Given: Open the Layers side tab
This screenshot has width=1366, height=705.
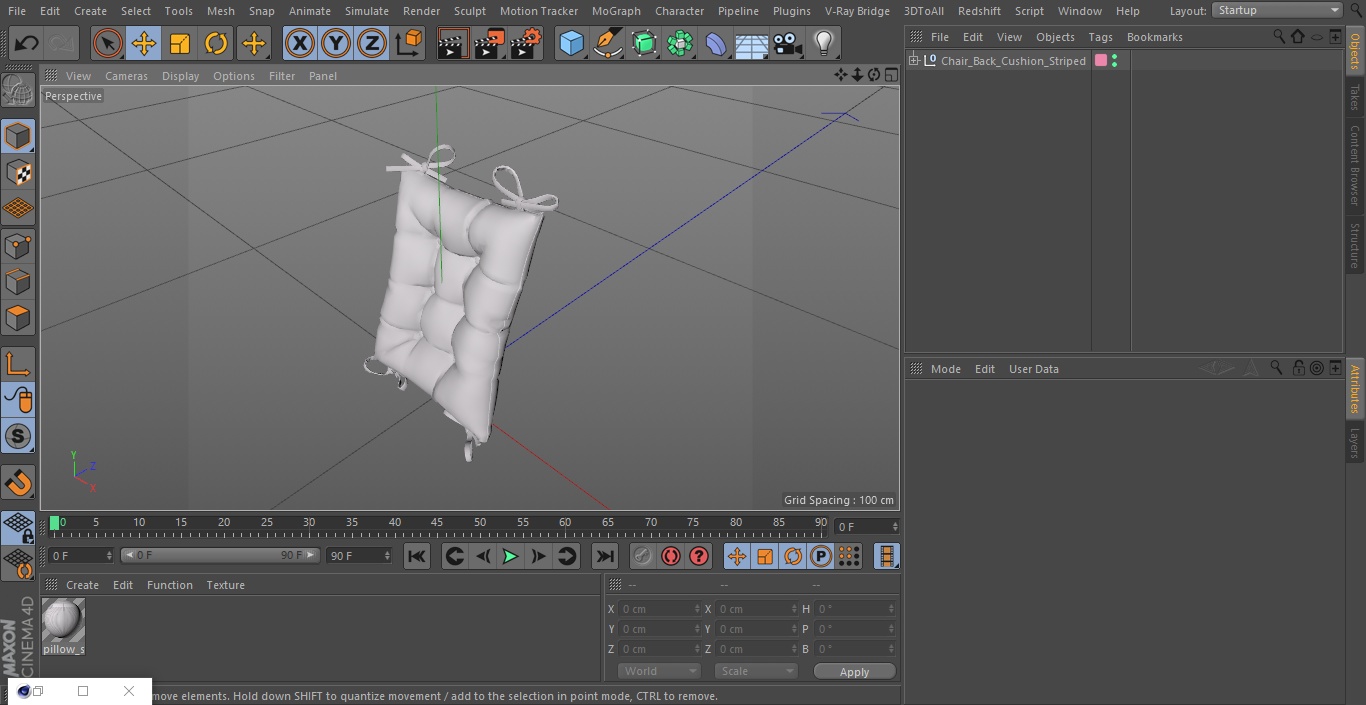Looking at the screenshot, I should [1355, 443].
